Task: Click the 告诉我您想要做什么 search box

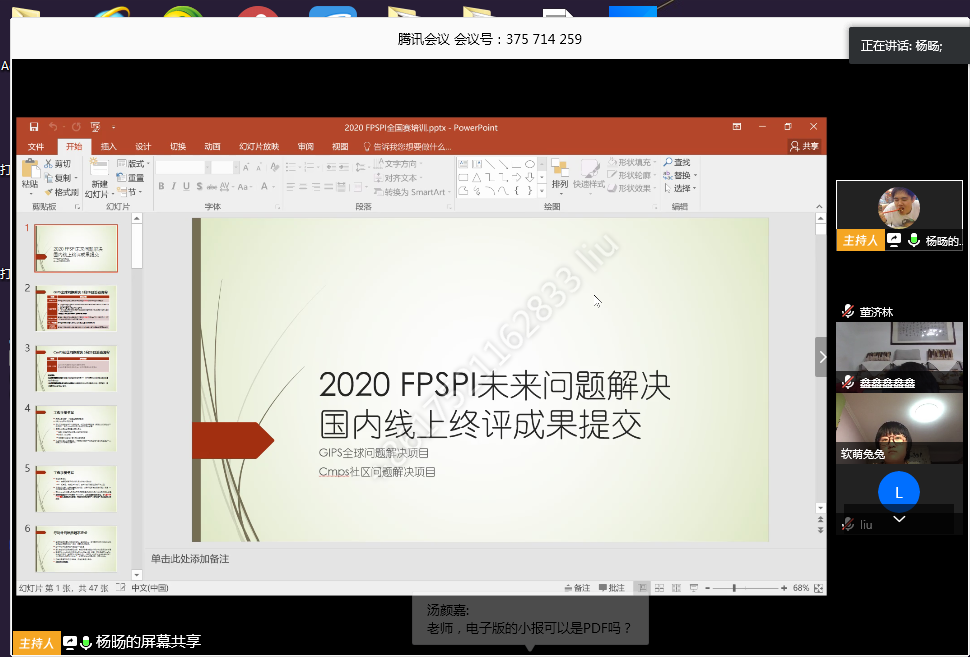Action: pyautogui.click(x=408, y=147)
